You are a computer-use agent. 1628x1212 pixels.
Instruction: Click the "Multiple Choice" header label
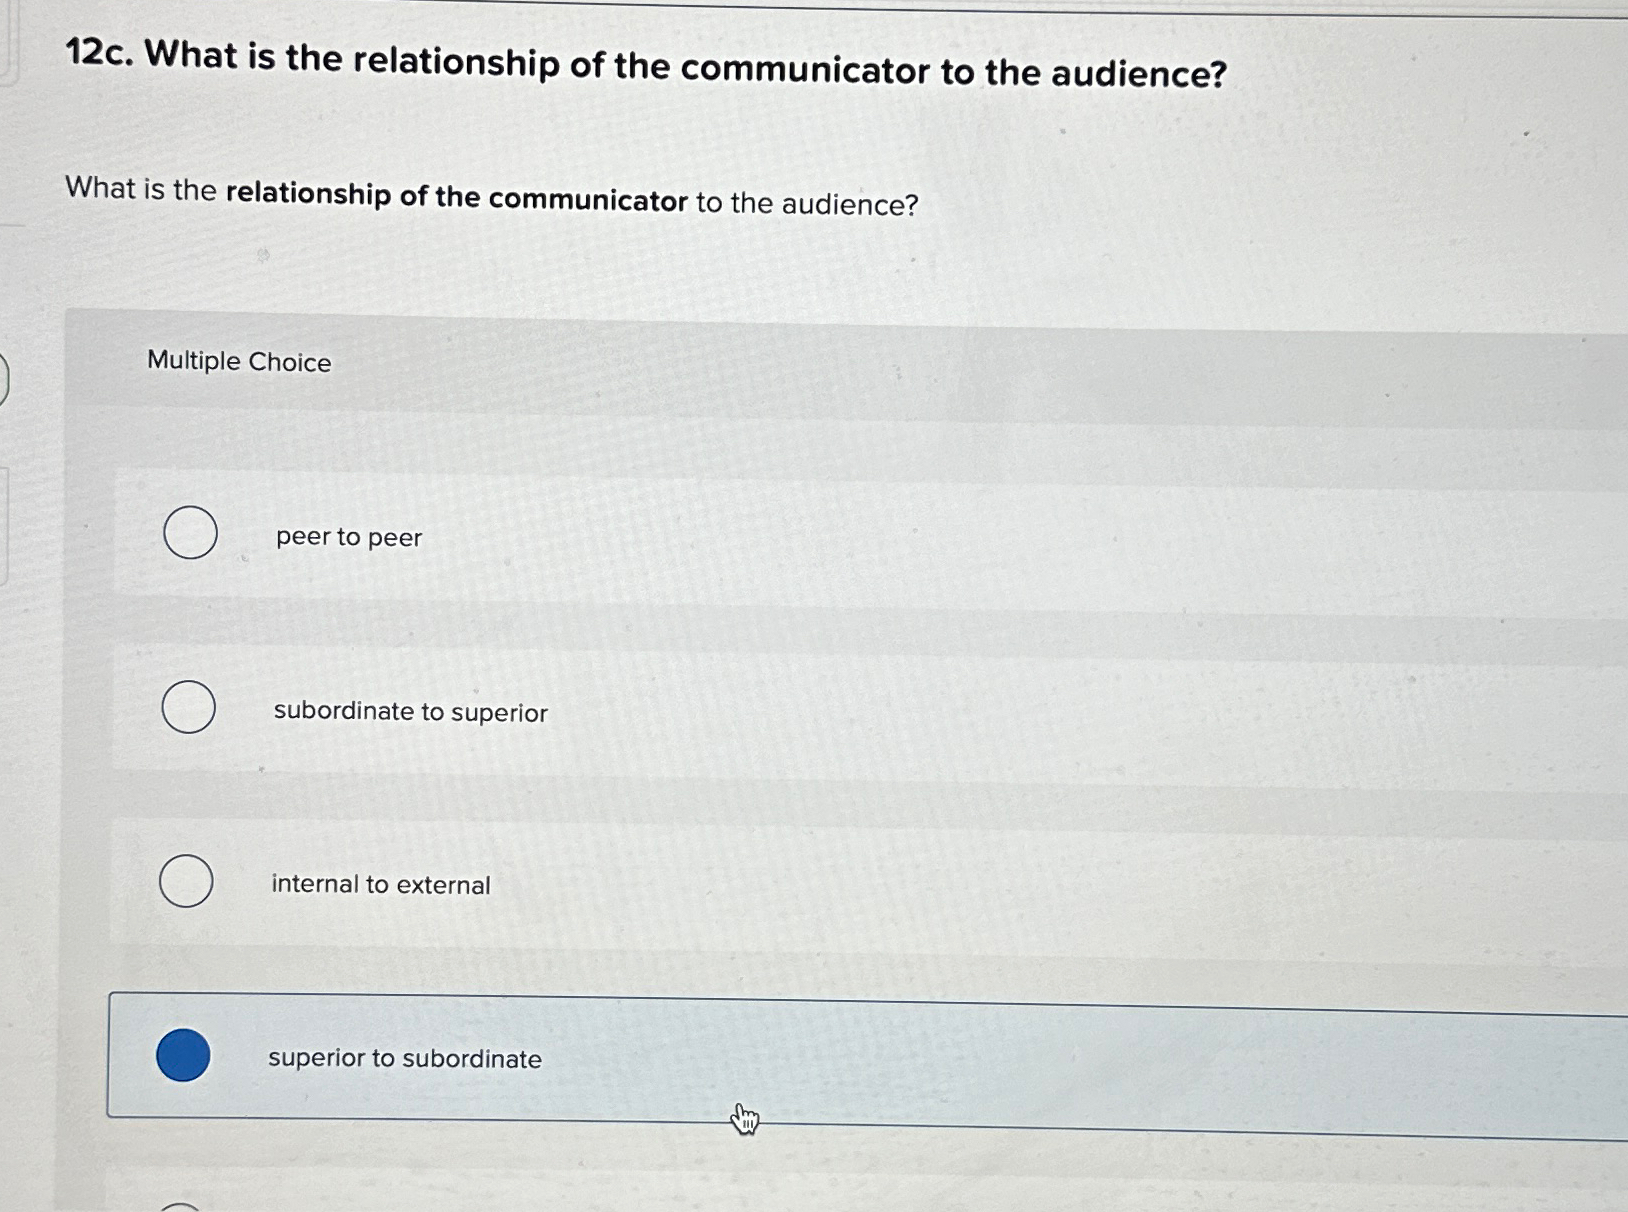coord(239,362)
